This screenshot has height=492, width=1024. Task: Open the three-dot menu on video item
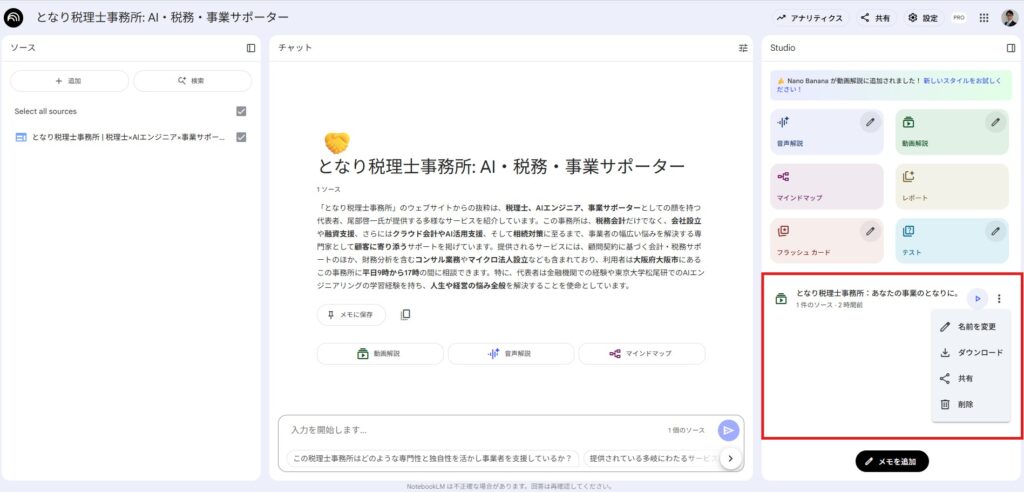click(x=1000, y=298)
